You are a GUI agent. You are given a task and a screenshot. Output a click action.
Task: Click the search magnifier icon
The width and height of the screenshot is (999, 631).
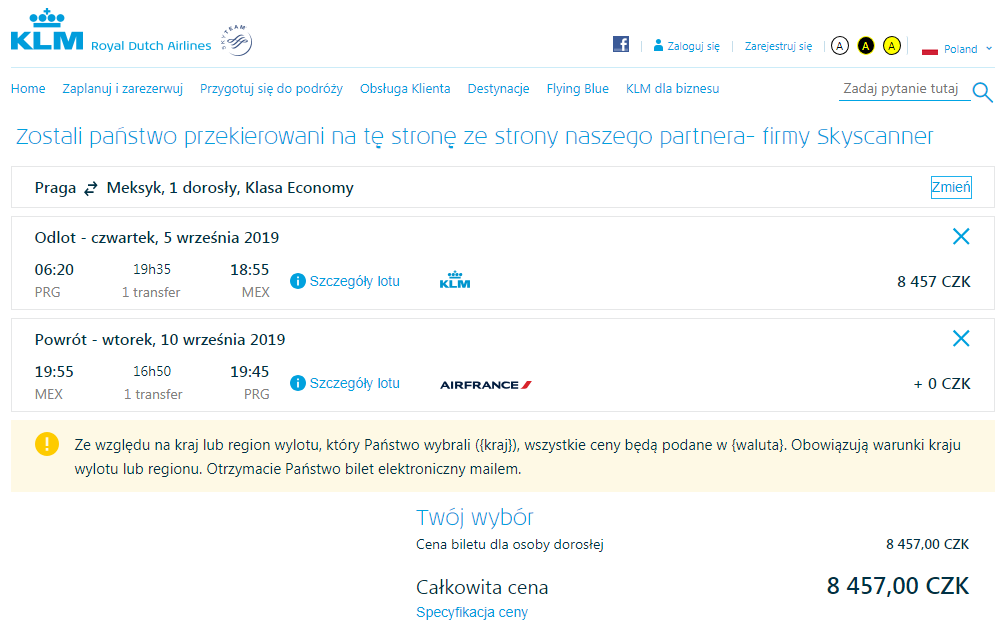pyautogui.click(x=982, y=92)
